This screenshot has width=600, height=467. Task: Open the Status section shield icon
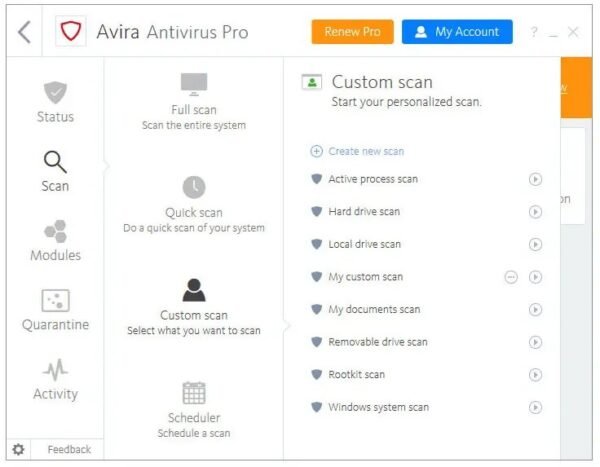coord(55,93)
